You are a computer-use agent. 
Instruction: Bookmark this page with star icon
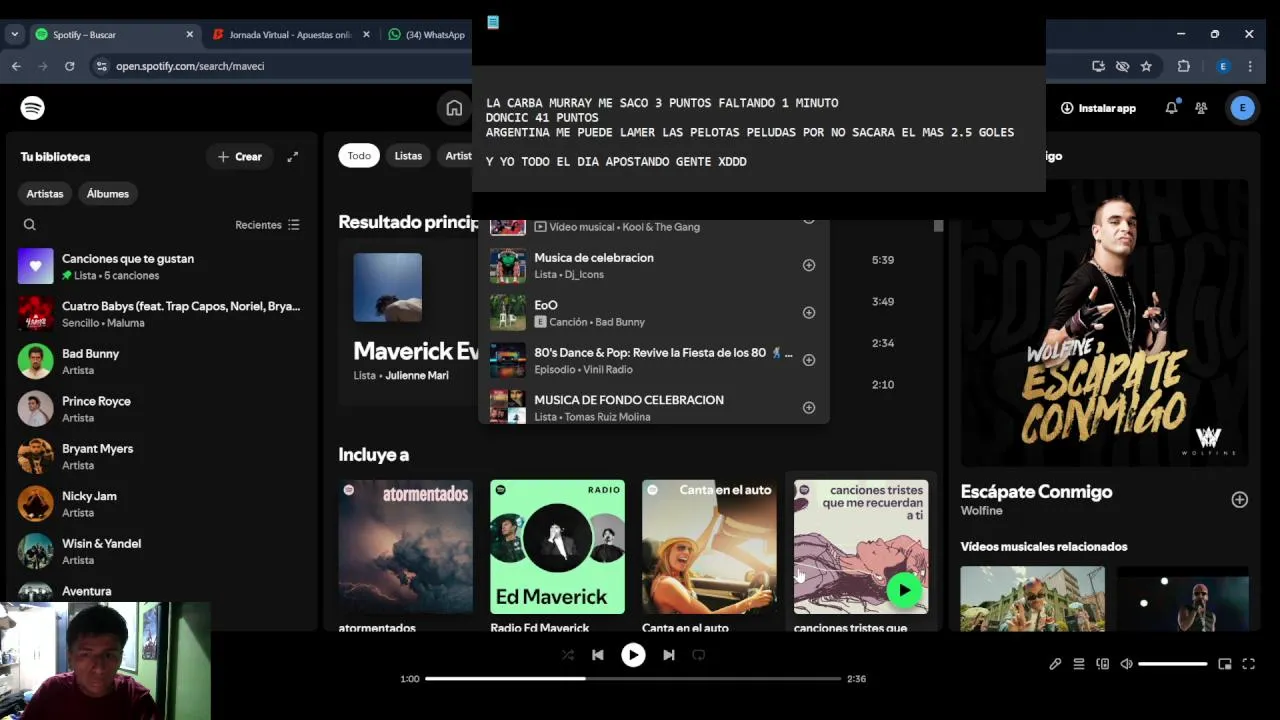(x=1146, y=66)
